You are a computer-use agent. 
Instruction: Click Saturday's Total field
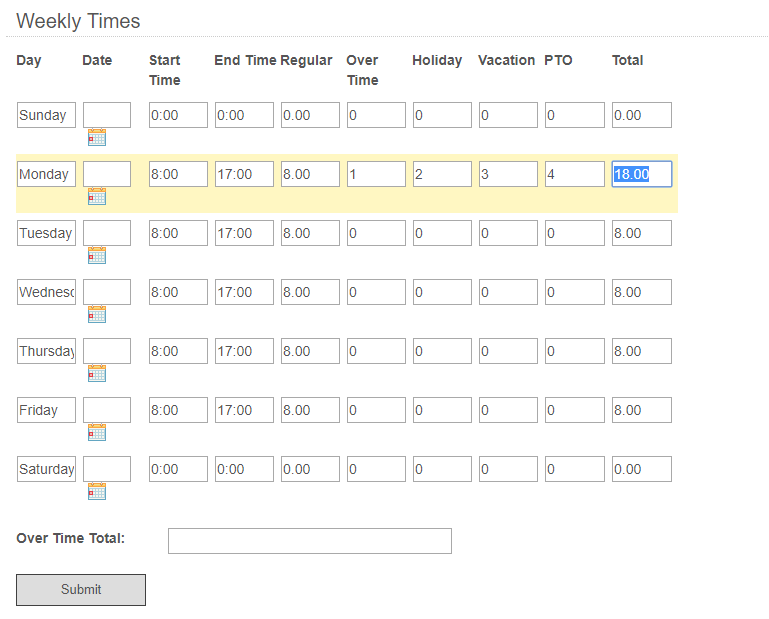(641, 469)
